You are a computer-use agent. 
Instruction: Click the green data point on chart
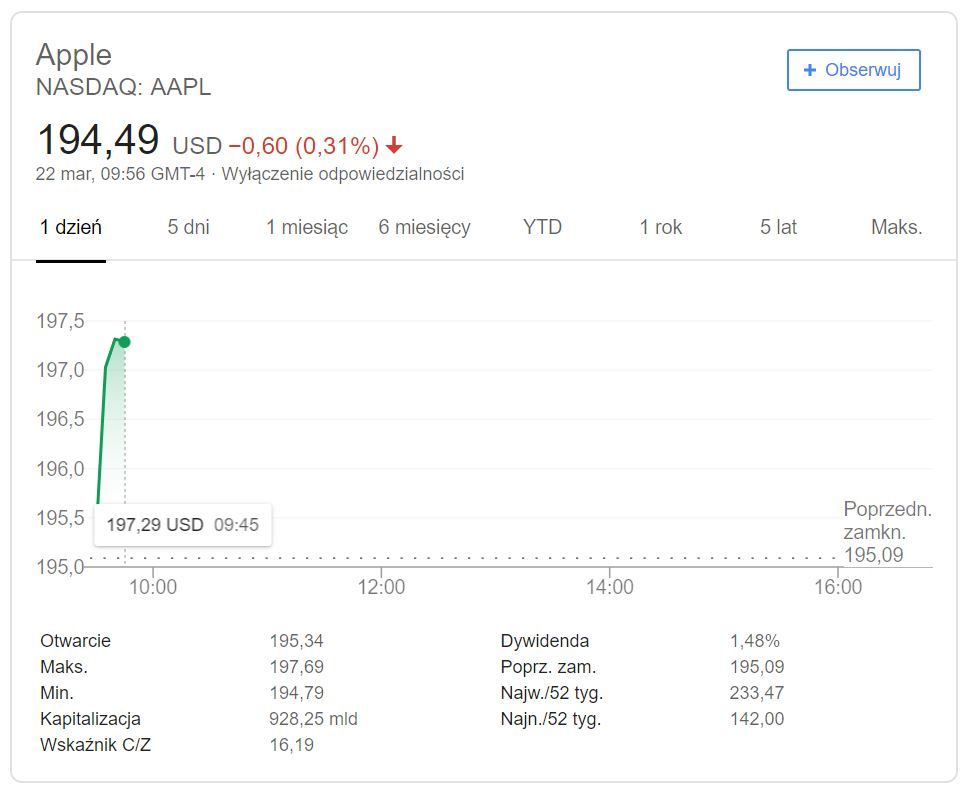pyautogui.click(x=124, y=342)
